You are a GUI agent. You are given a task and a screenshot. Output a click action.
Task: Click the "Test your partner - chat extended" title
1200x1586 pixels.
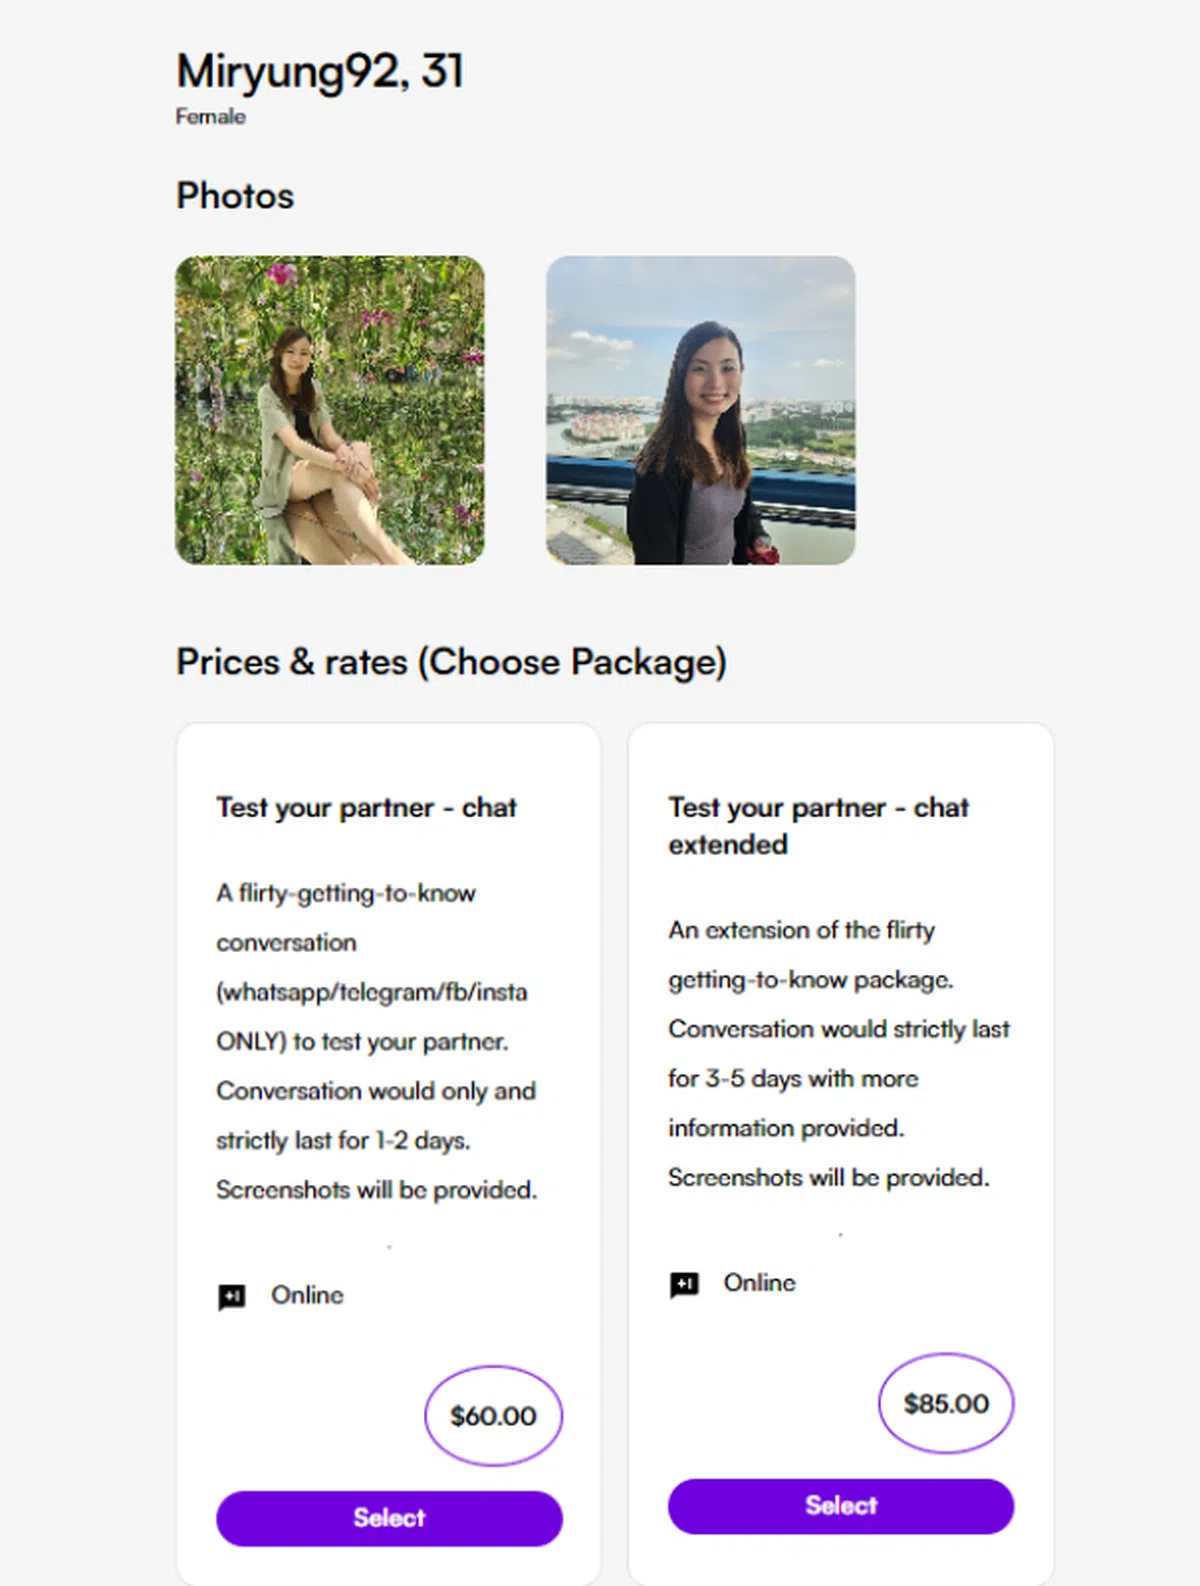tap(818, 825)
